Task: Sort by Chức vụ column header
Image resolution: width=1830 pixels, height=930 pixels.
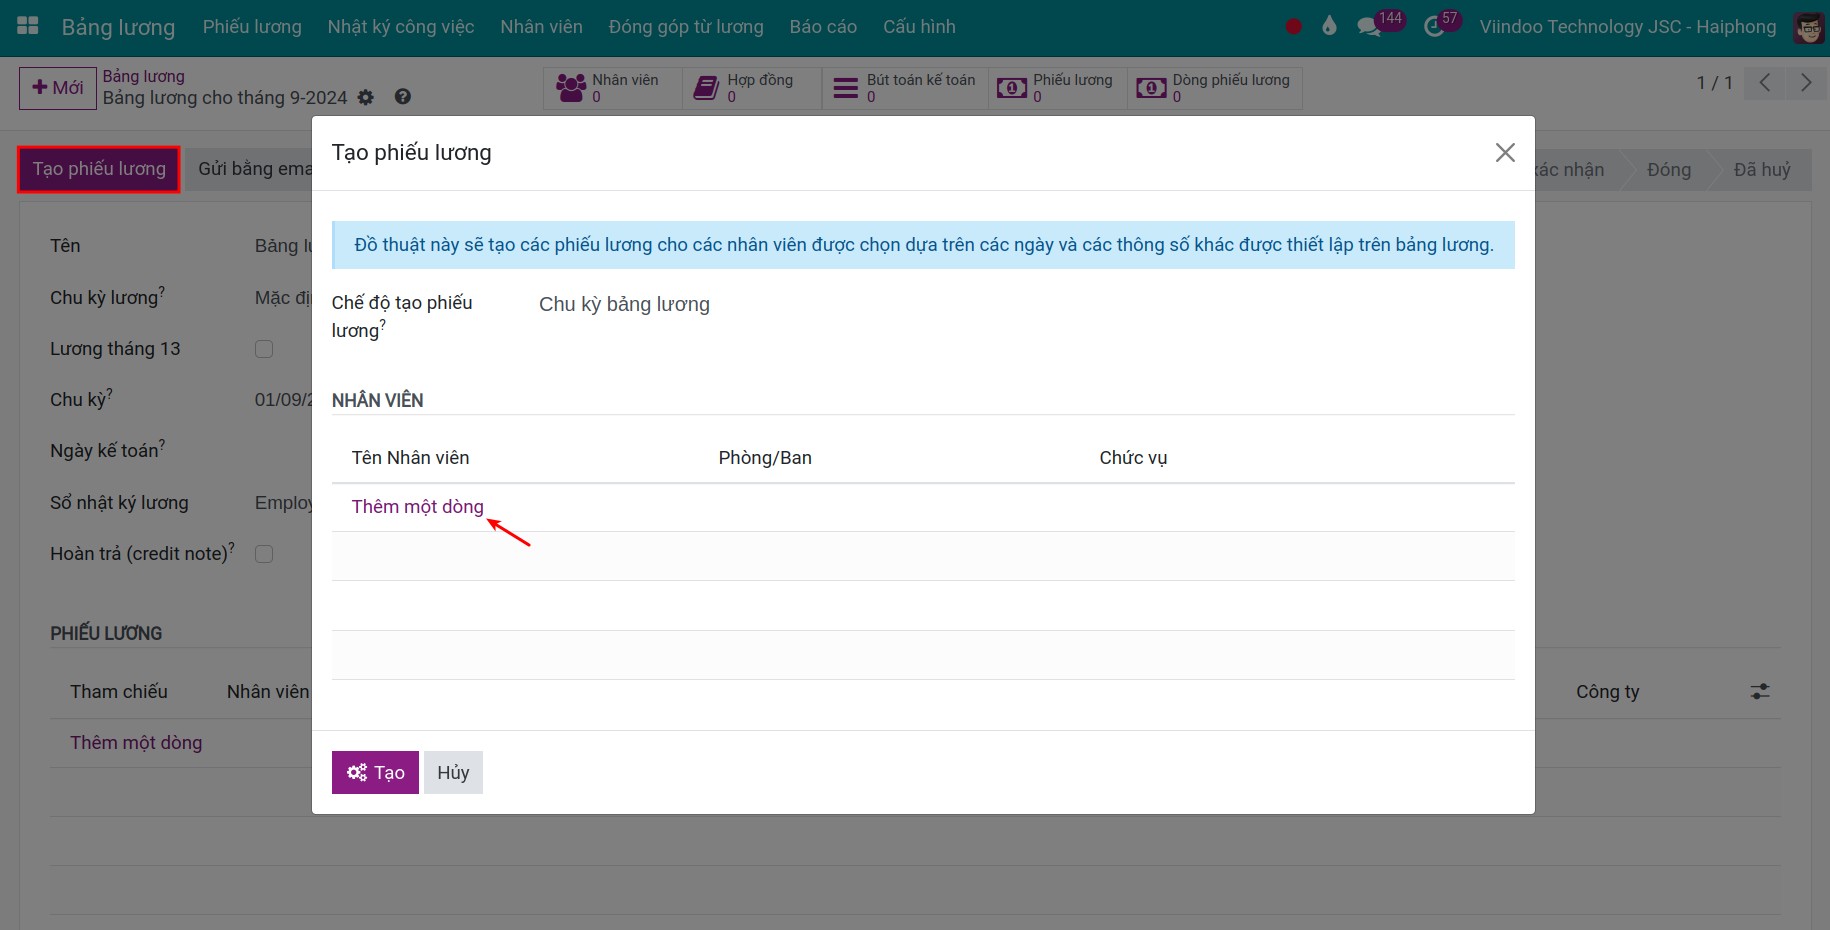Action: click(x=1133, y=458)
